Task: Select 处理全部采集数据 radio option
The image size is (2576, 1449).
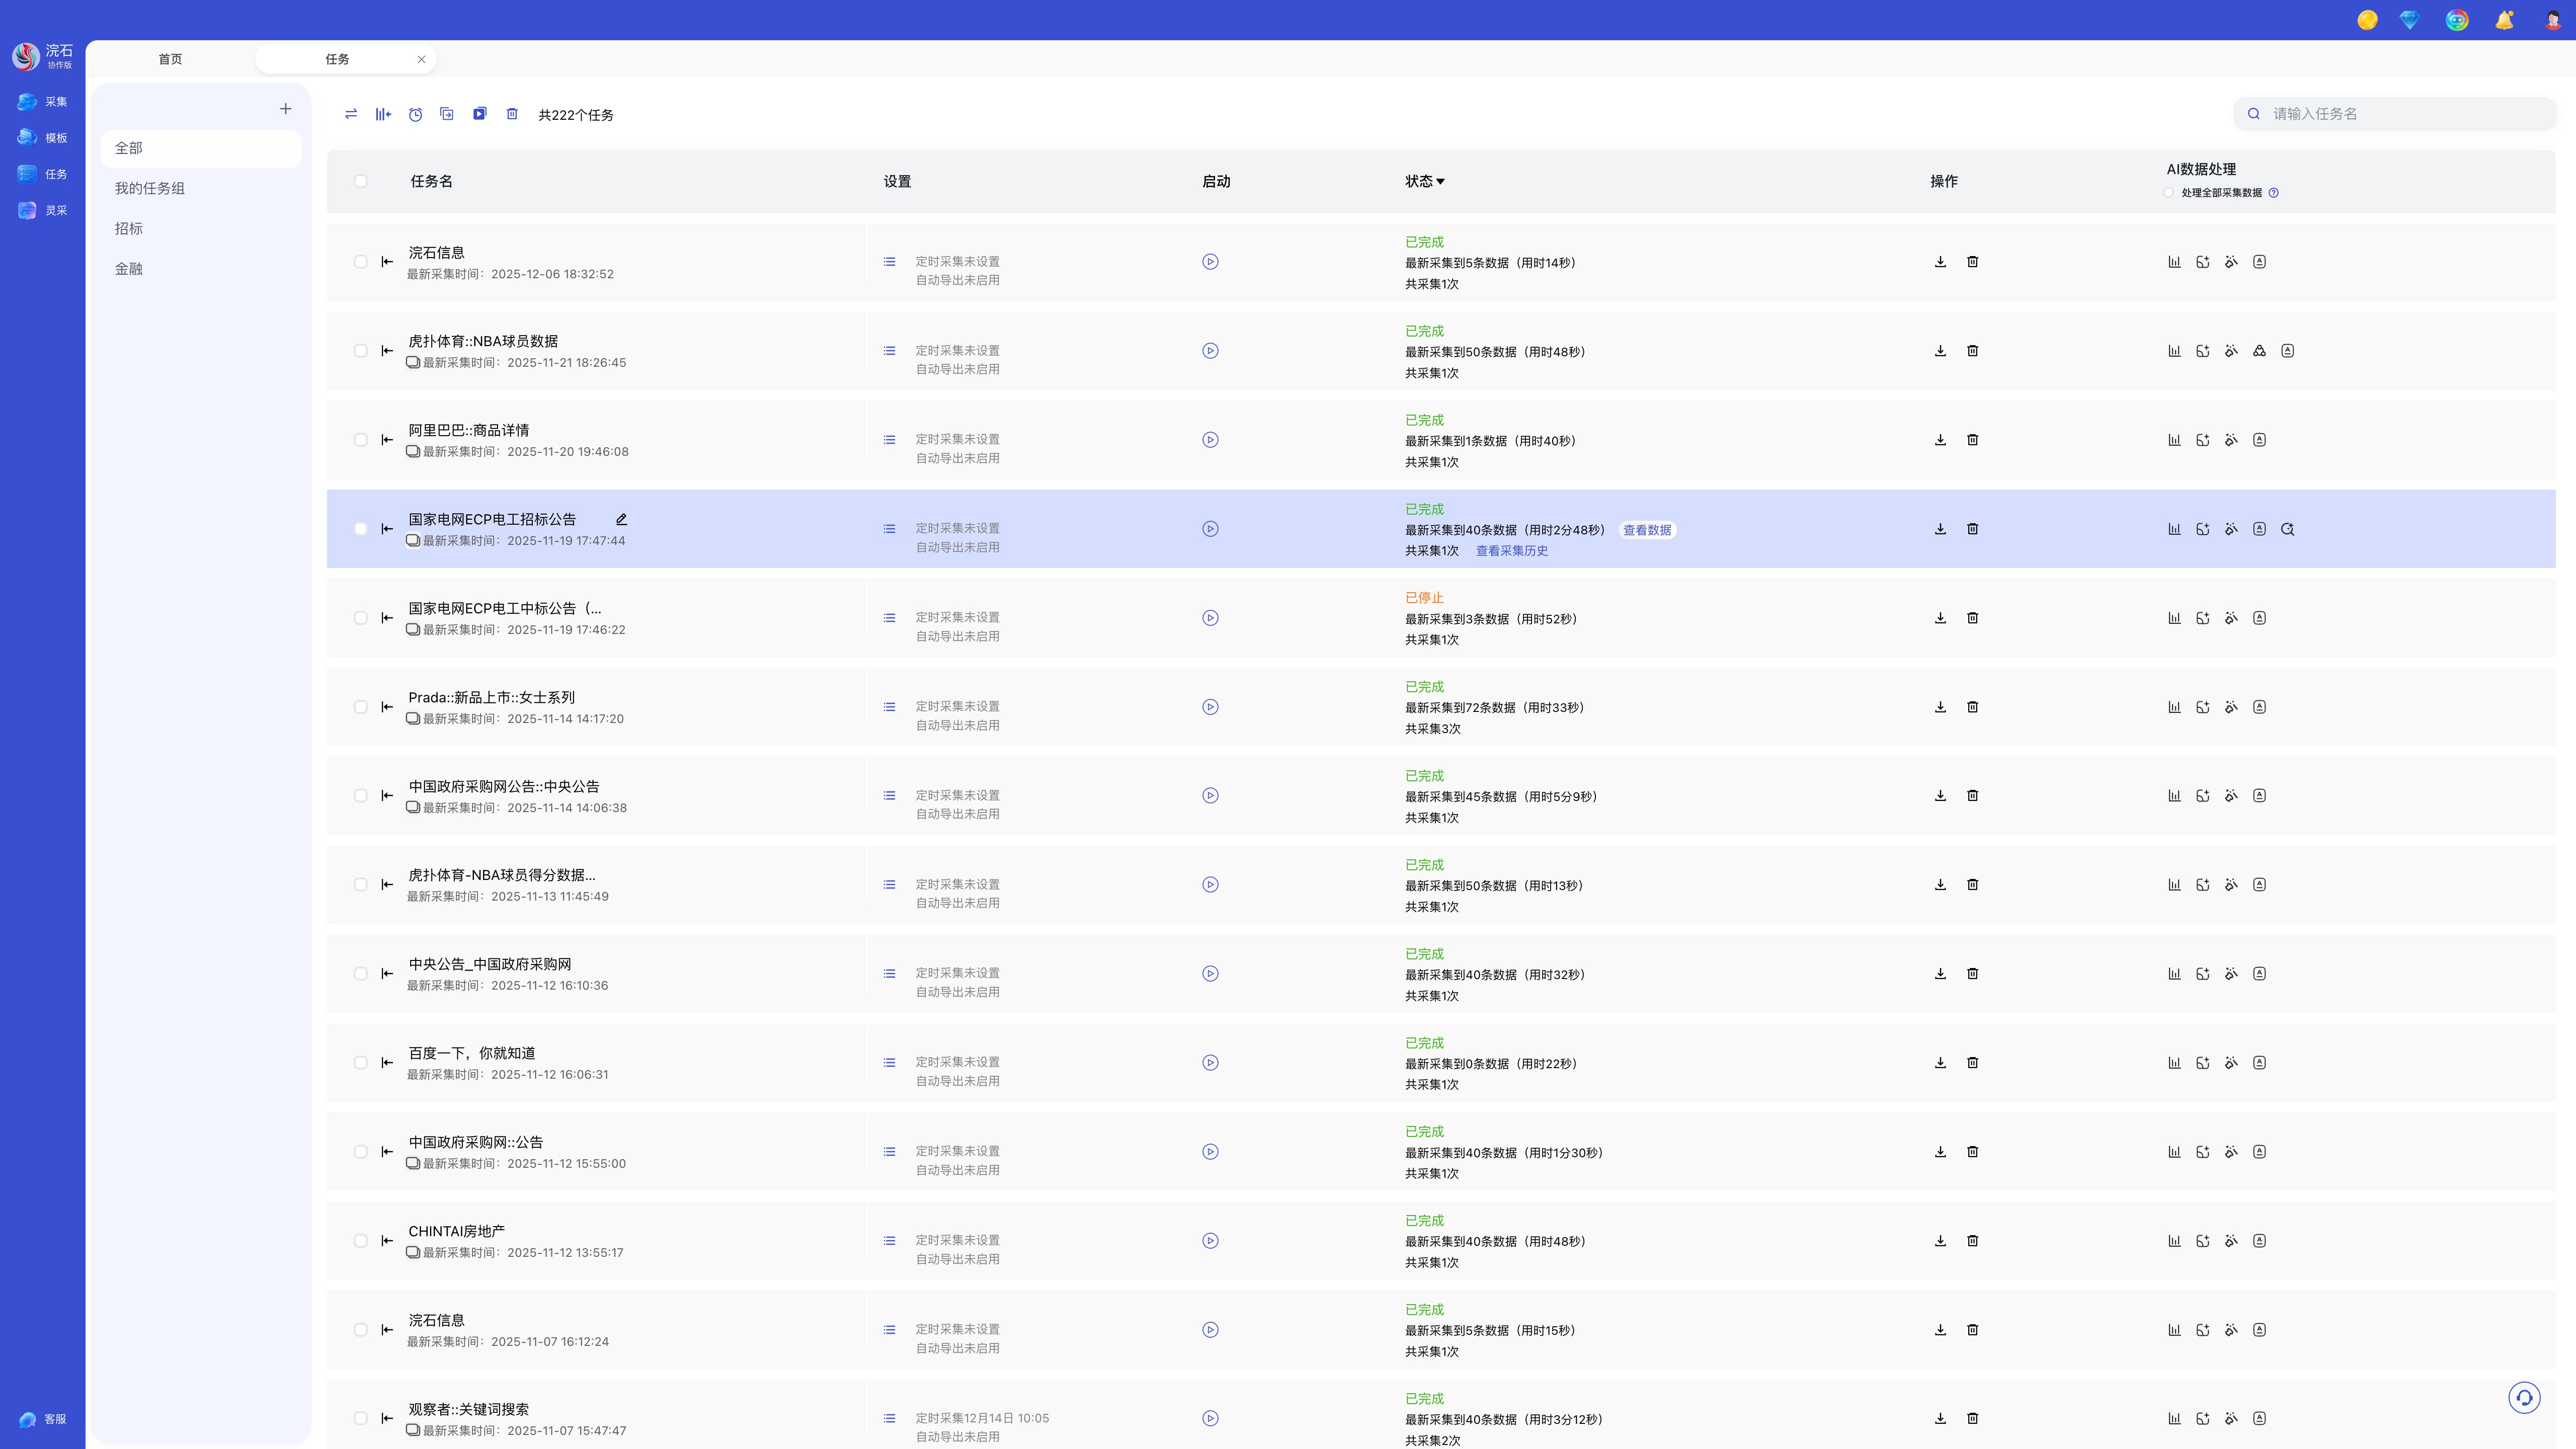Action: click(2168, 193)
